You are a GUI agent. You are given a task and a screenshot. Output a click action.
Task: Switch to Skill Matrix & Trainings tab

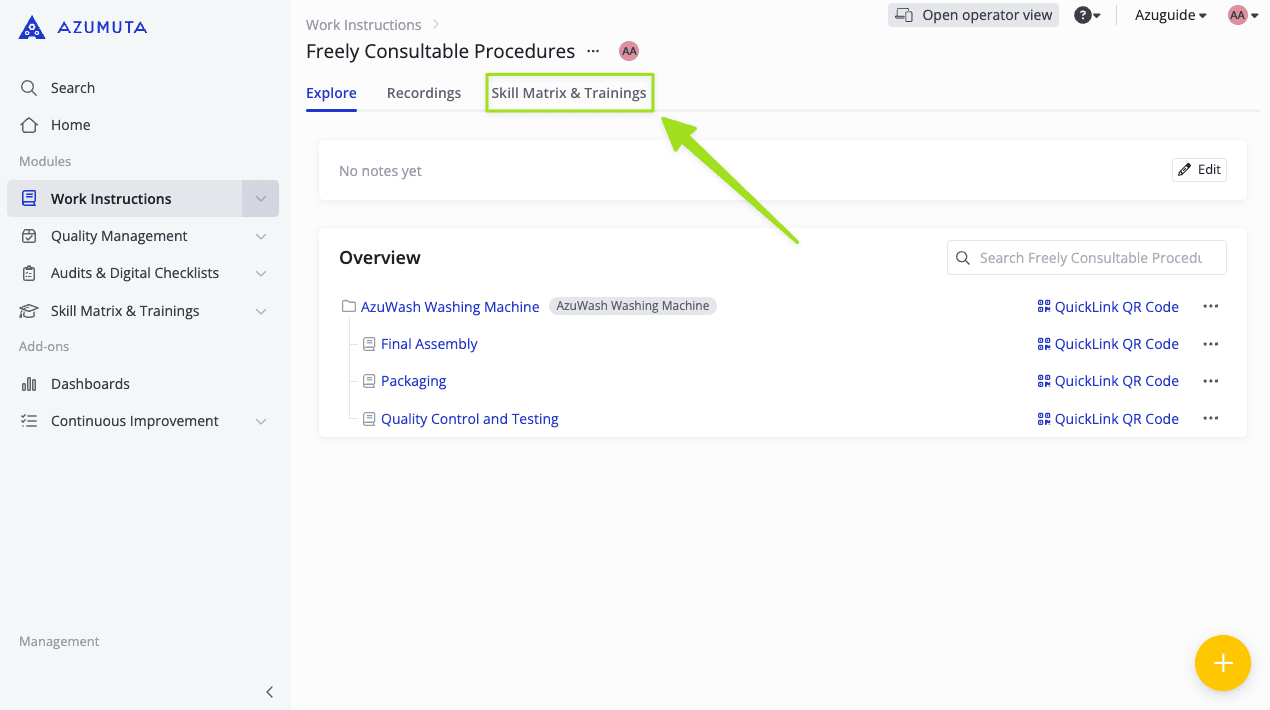(x=568, y=93)
